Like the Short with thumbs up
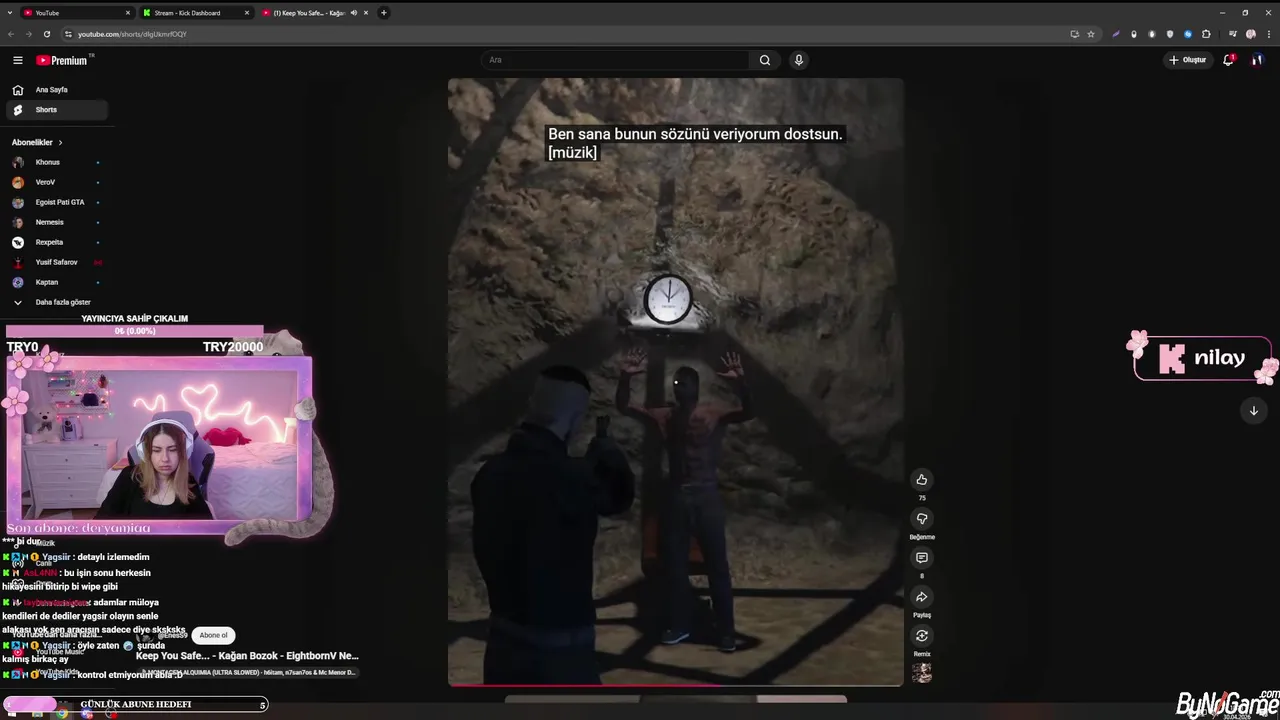Viewport: 1280px width, 720px height. tap(922, 480)
